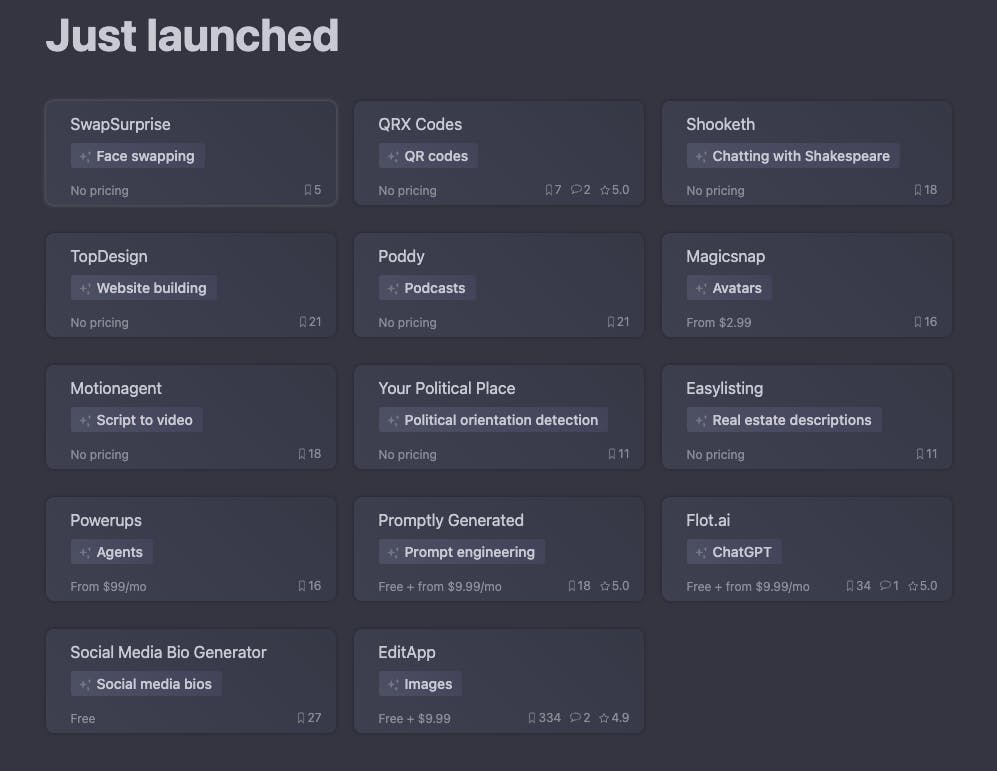Image resolution: width=997 pixels, height=771 pixels.
Task: Click the comment icon on Flot.ai card
Action: coord(885,585)
